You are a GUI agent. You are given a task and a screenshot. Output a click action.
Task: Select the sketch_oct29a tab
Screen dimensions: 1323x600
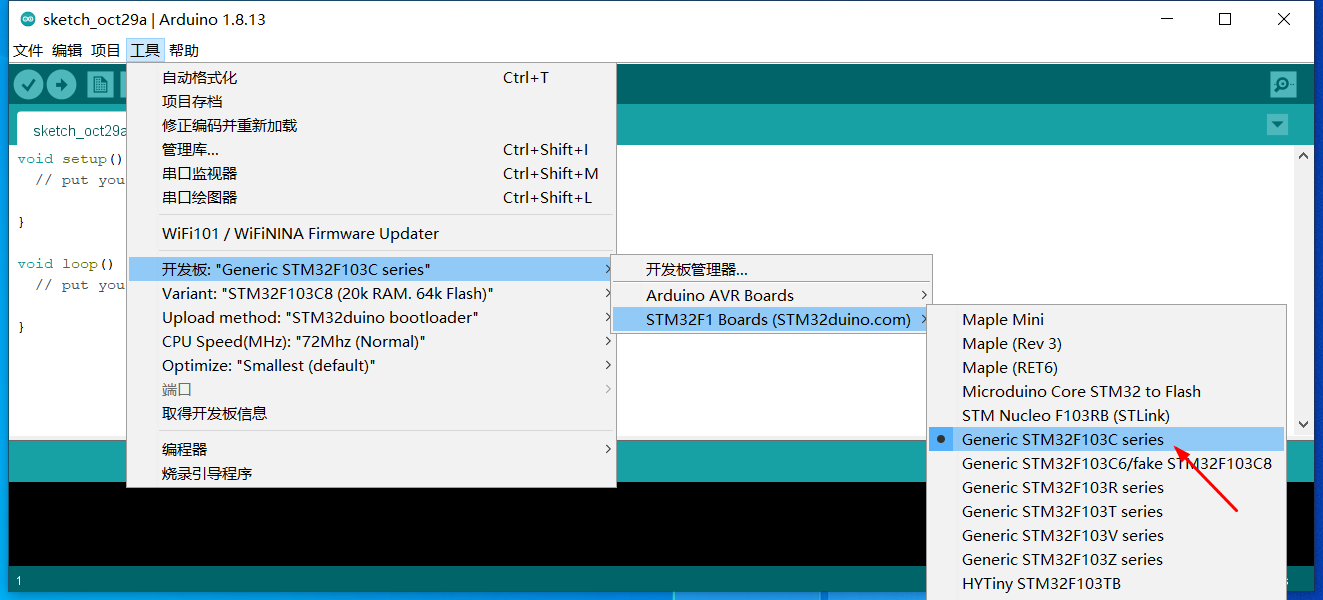point(72,131)
